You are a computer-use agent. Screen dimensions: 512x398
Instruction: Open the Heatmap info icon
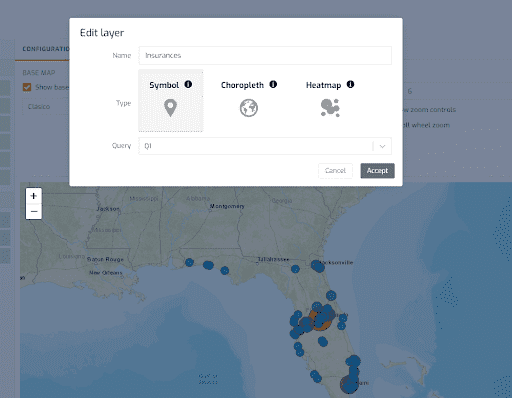click(x=350, y=84)
